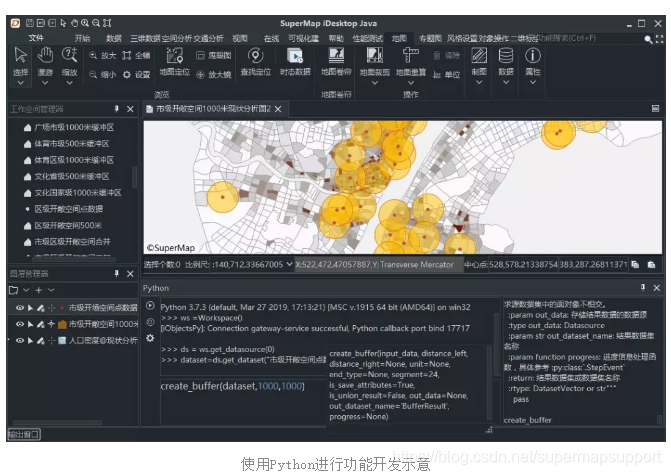The height and width of the screenshot is (475, 671).
Task: Click the 数据 database icon in ribbon
Action: pyautogui.click(x=506, y=56)
